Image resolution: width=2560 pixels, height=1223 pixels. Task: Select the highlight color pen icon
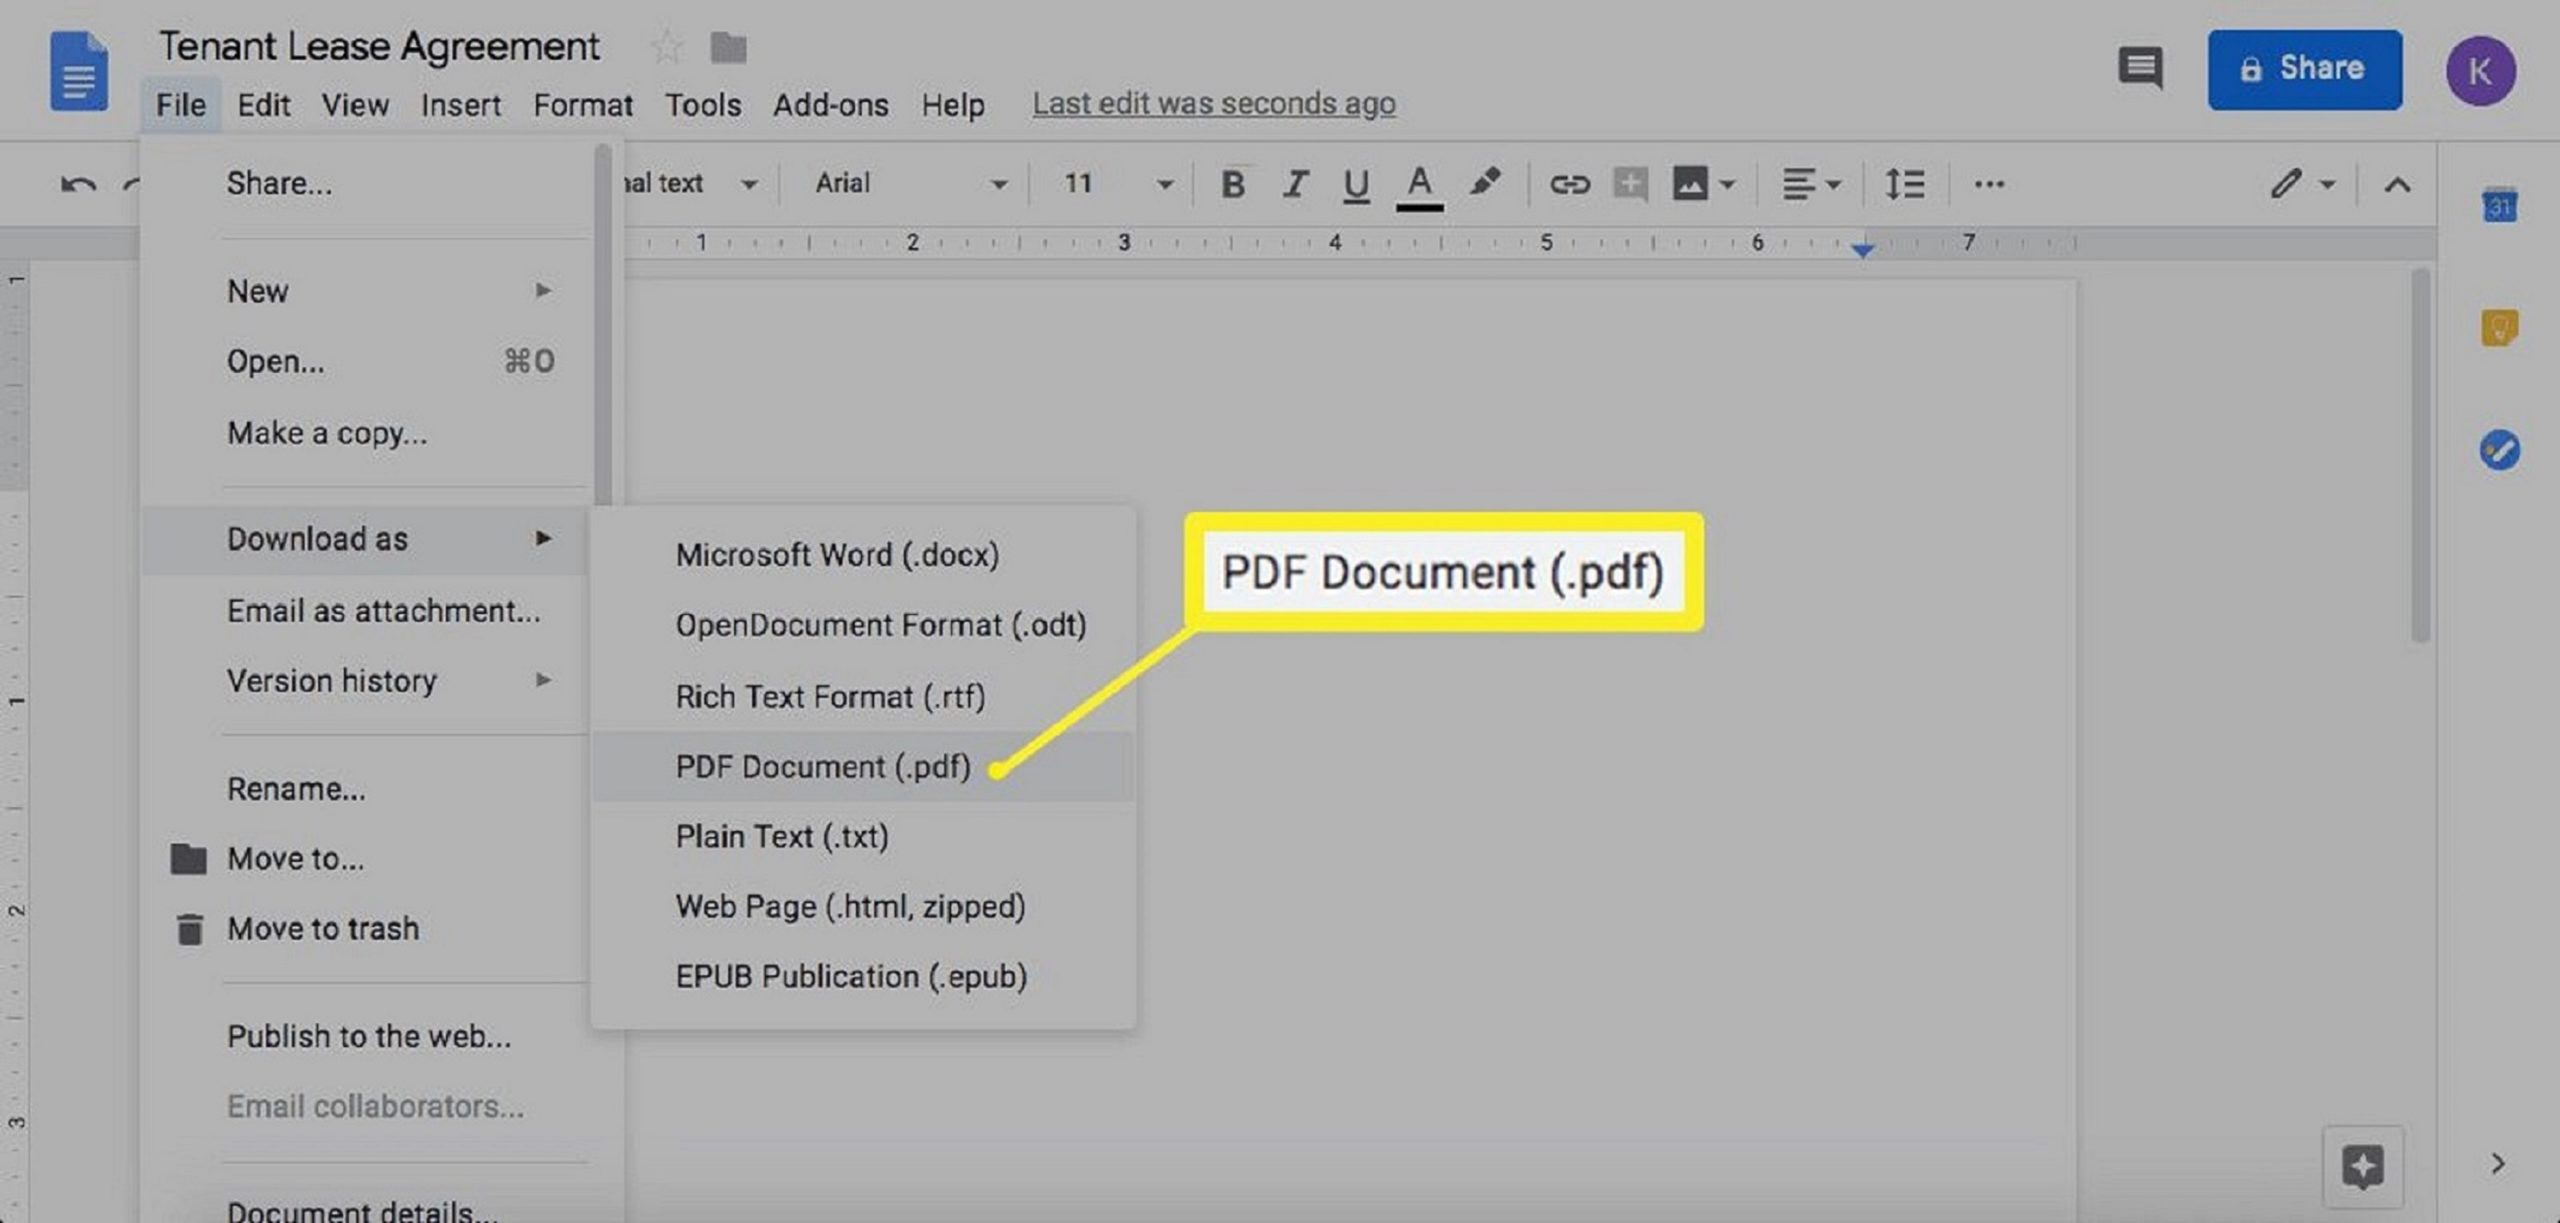point(1484,182)
